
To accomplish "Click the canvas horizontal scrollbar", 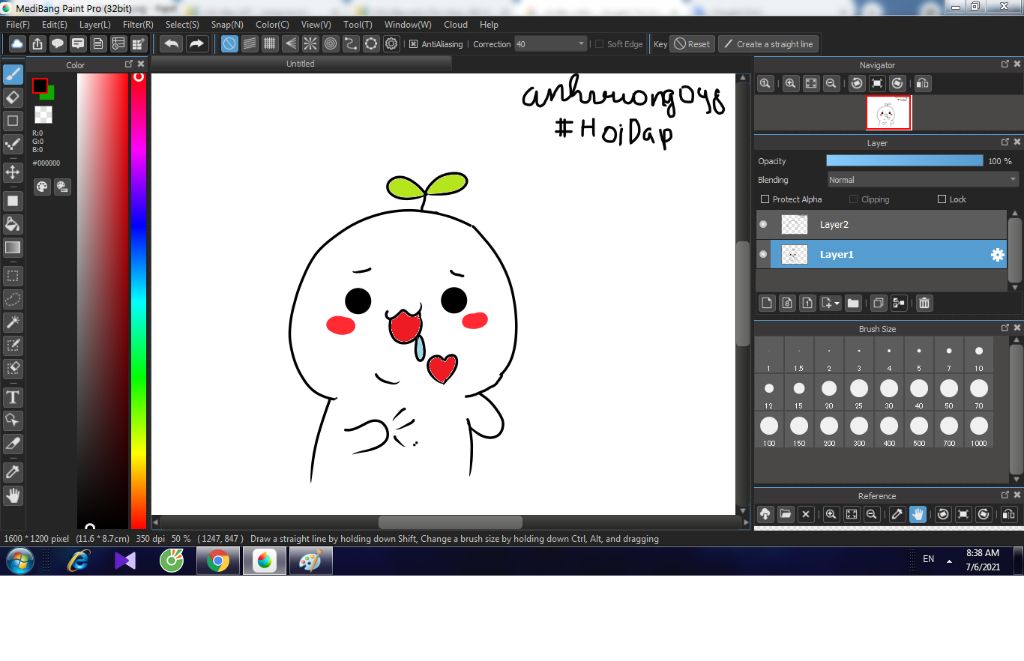I will click(450, 523).
